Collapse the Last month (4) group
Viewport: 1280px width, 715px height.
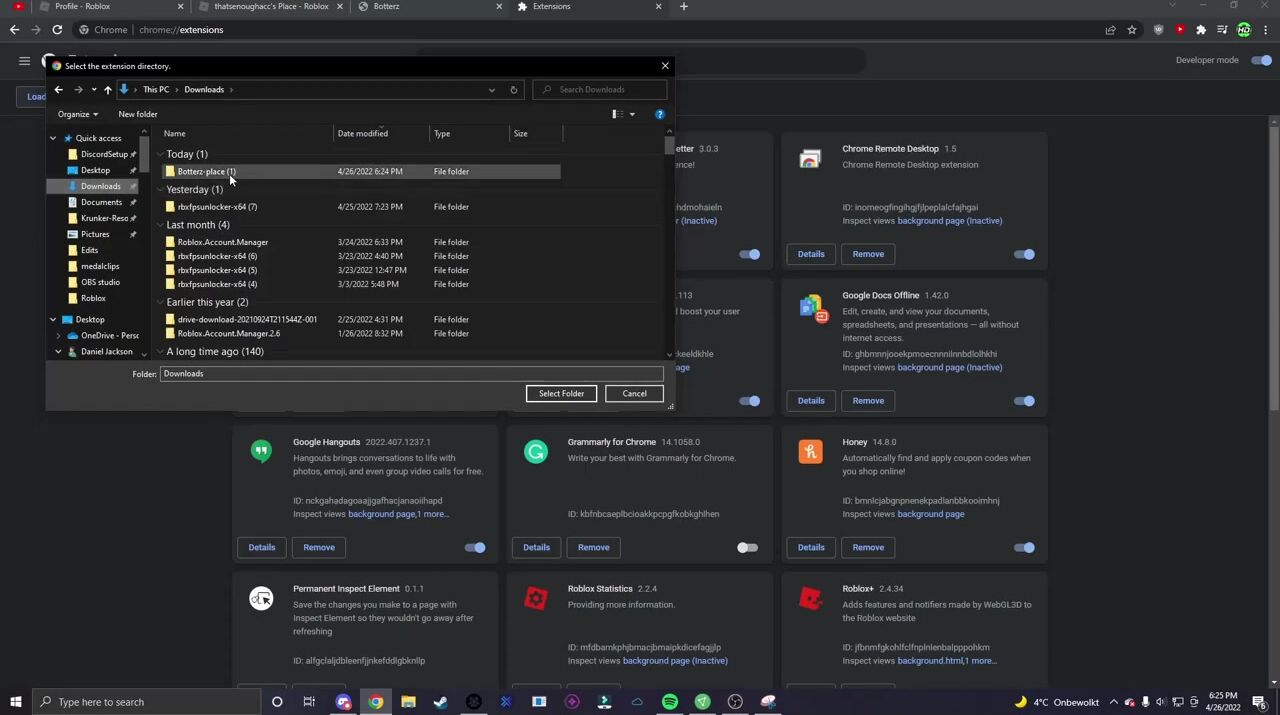point(160,225)
